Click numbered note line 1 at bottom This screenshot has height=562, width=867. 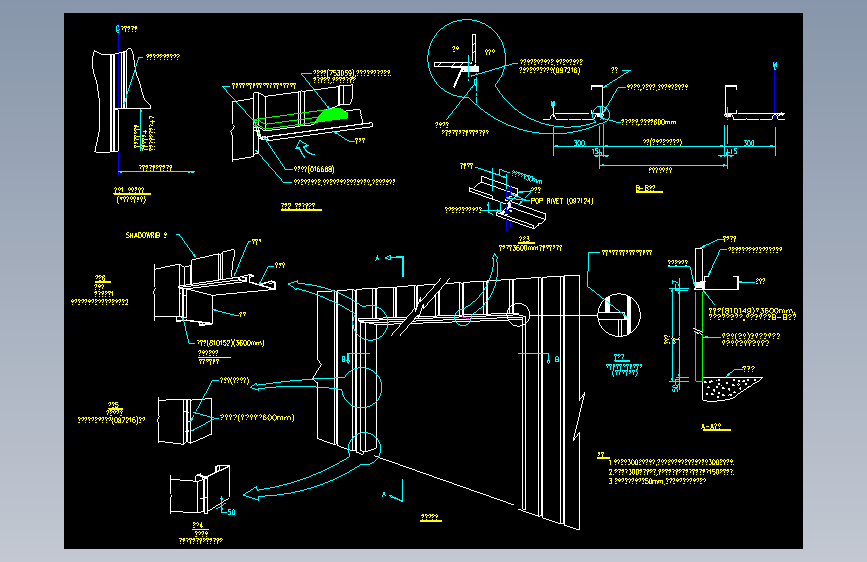point(671,462)
